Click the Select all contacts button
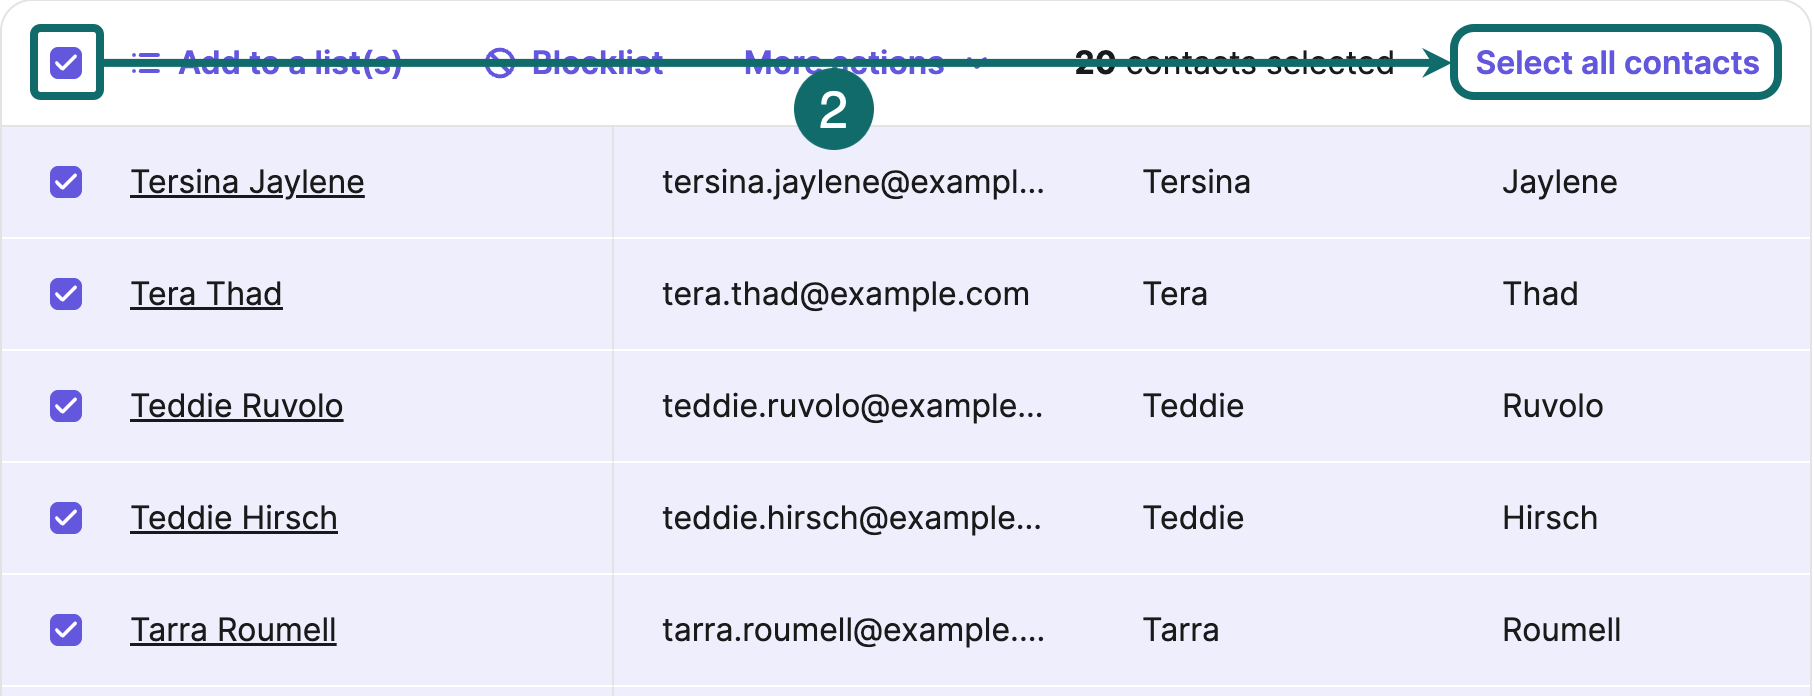Screen dimensions: 1814x696 (1615, 62)
